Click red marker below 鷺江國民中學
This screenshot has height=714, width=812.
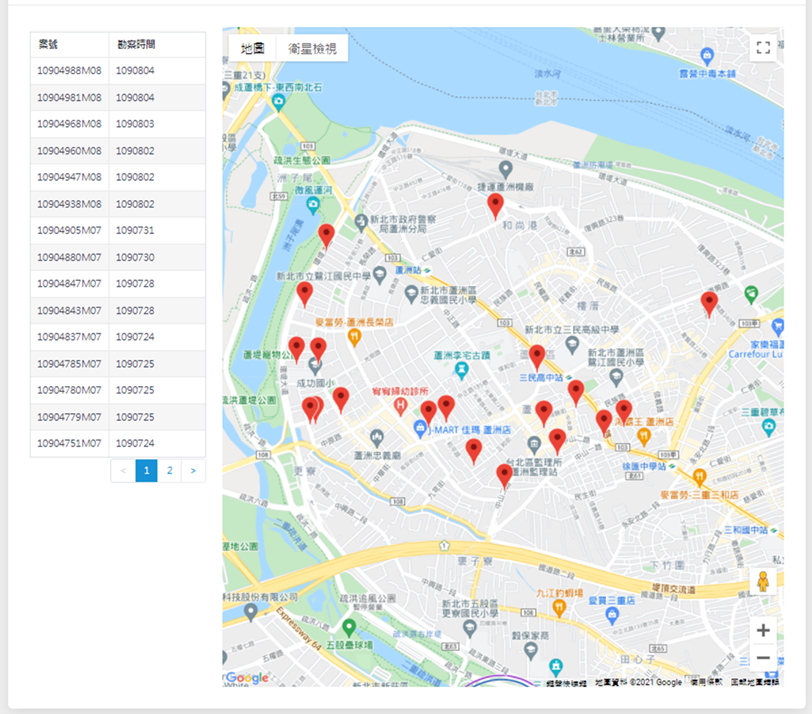click(304, 294)
